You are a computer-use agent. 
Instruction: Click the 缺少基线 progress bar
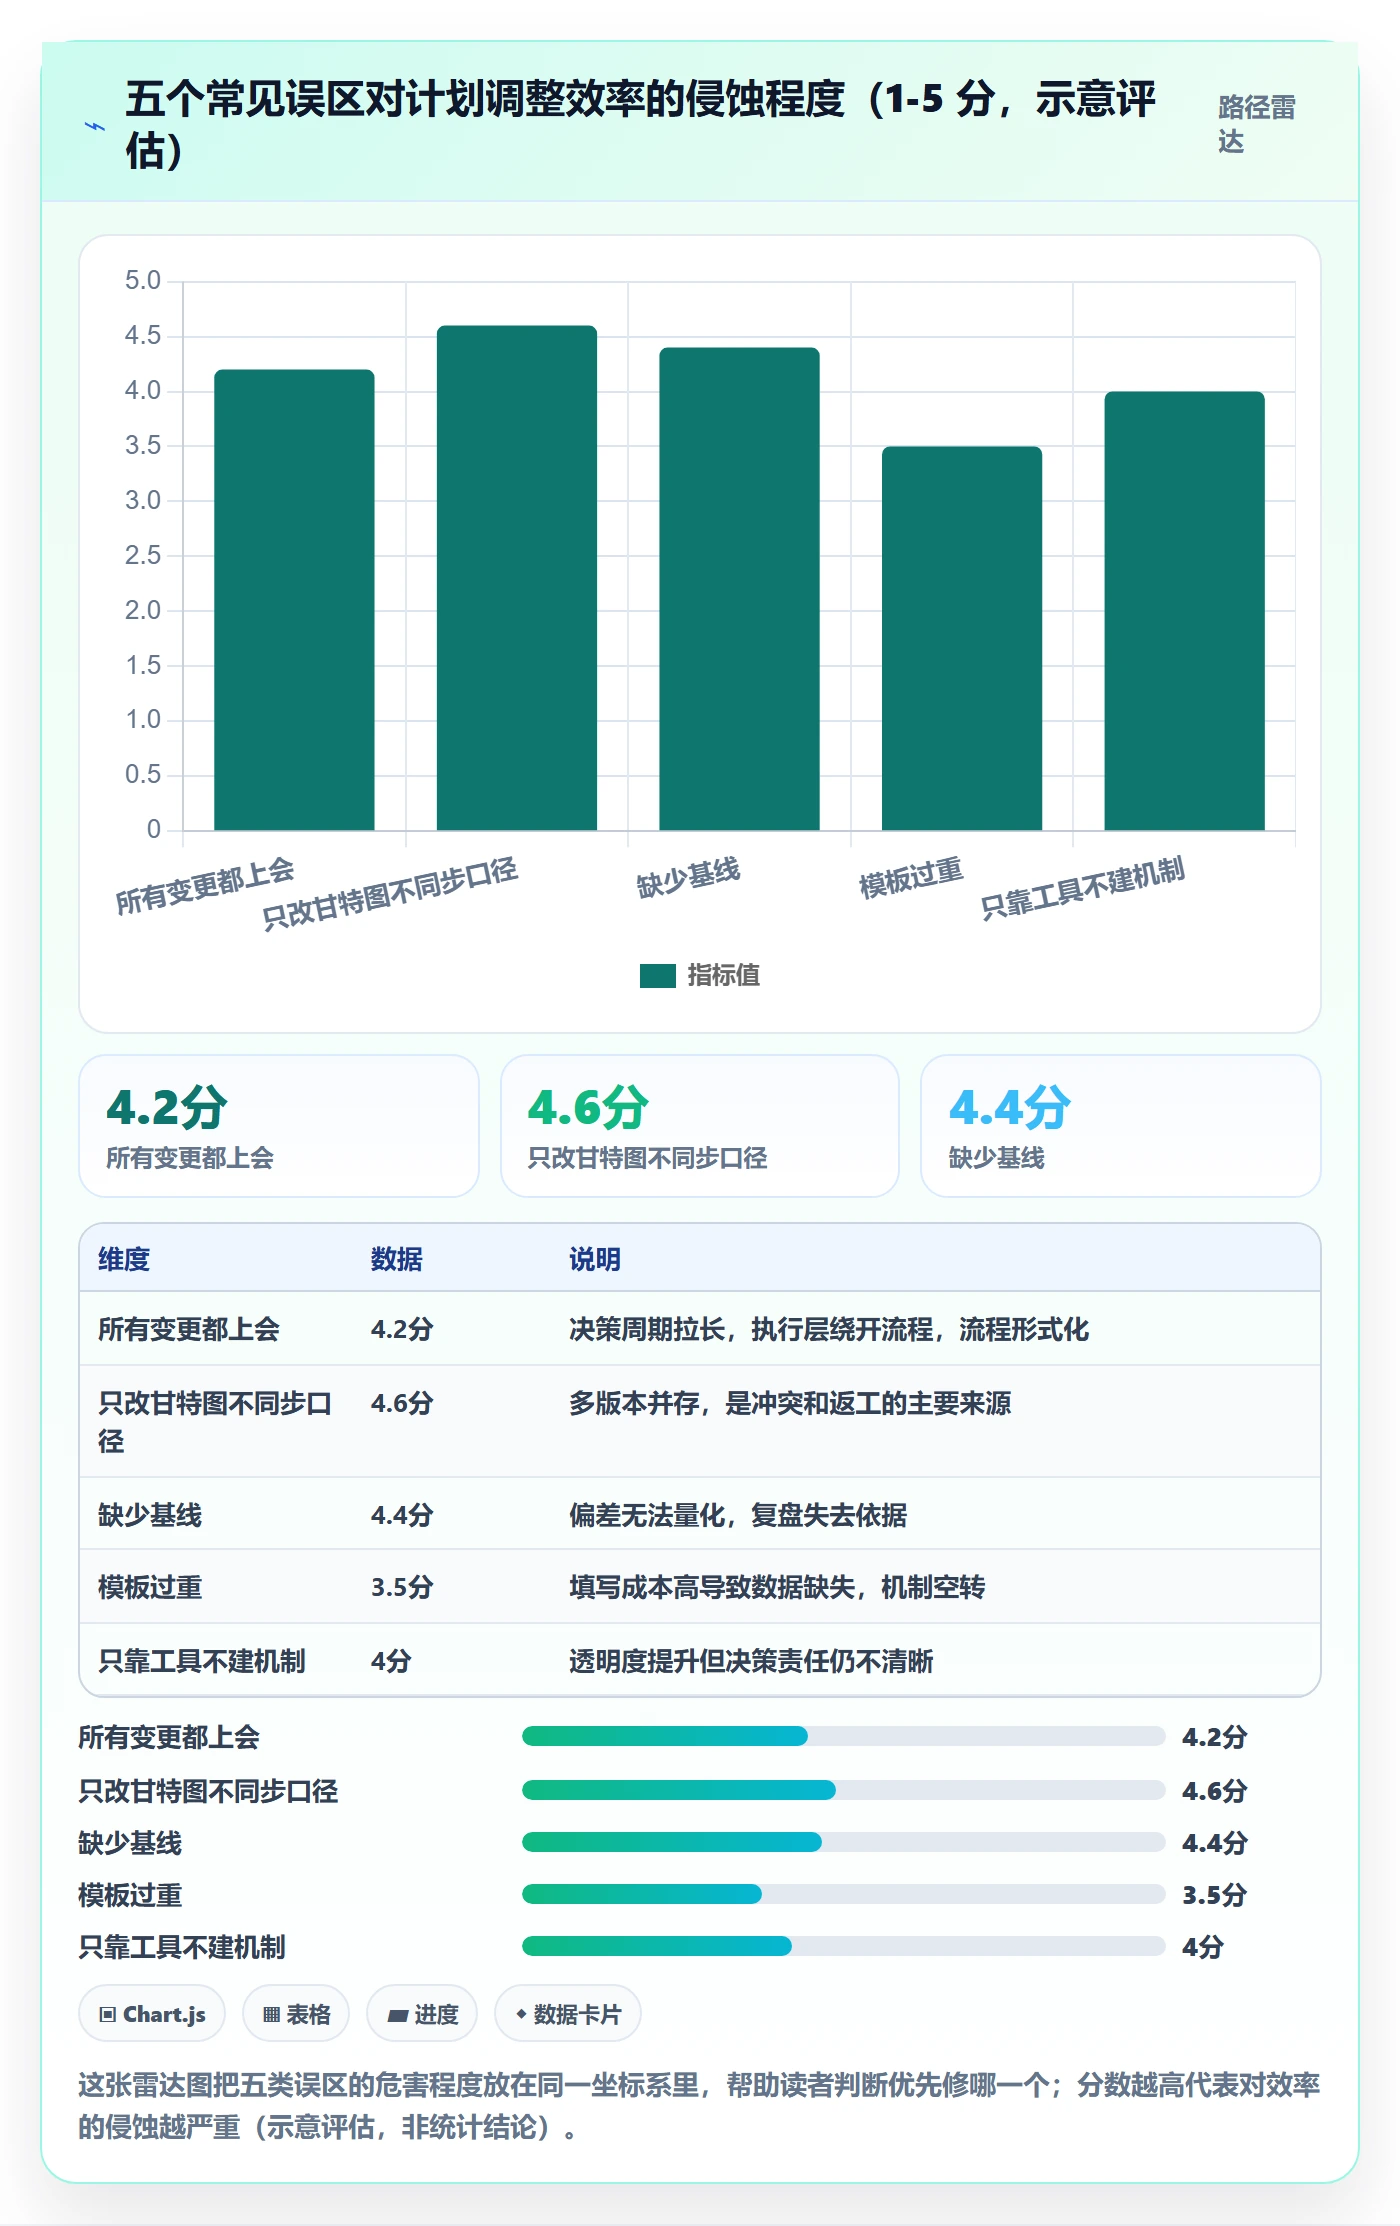click(843, 1842)
